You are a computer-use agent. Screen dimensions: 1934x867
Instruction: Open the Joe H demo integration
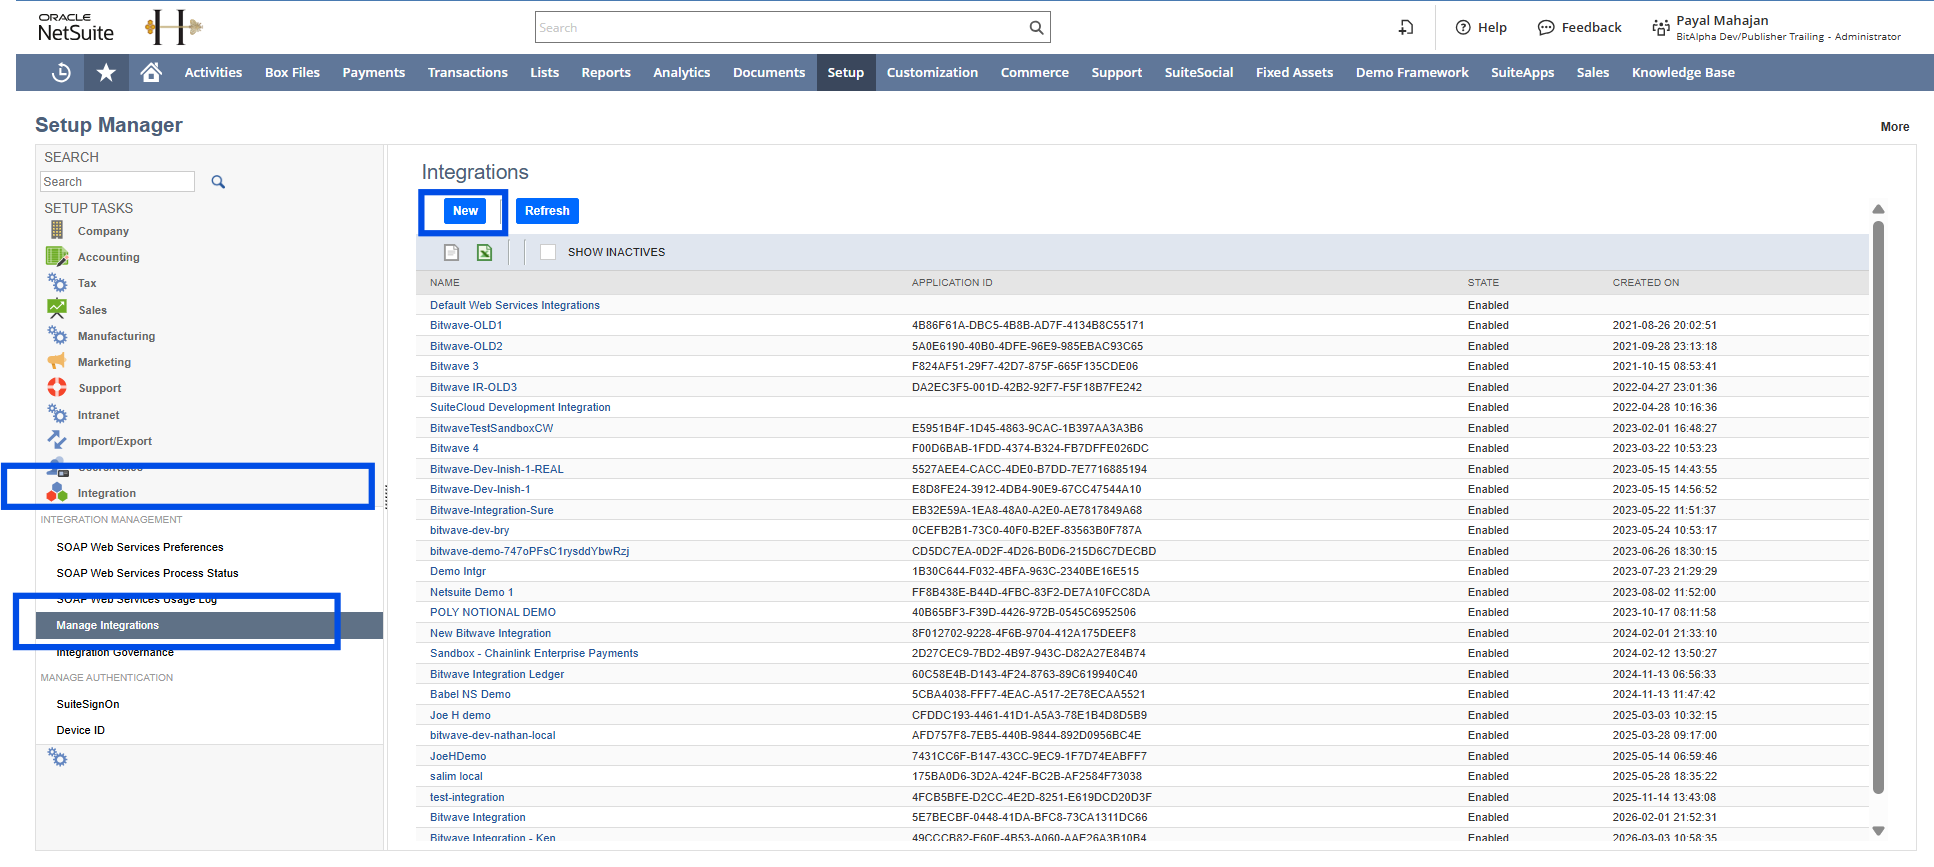(460, 715)
